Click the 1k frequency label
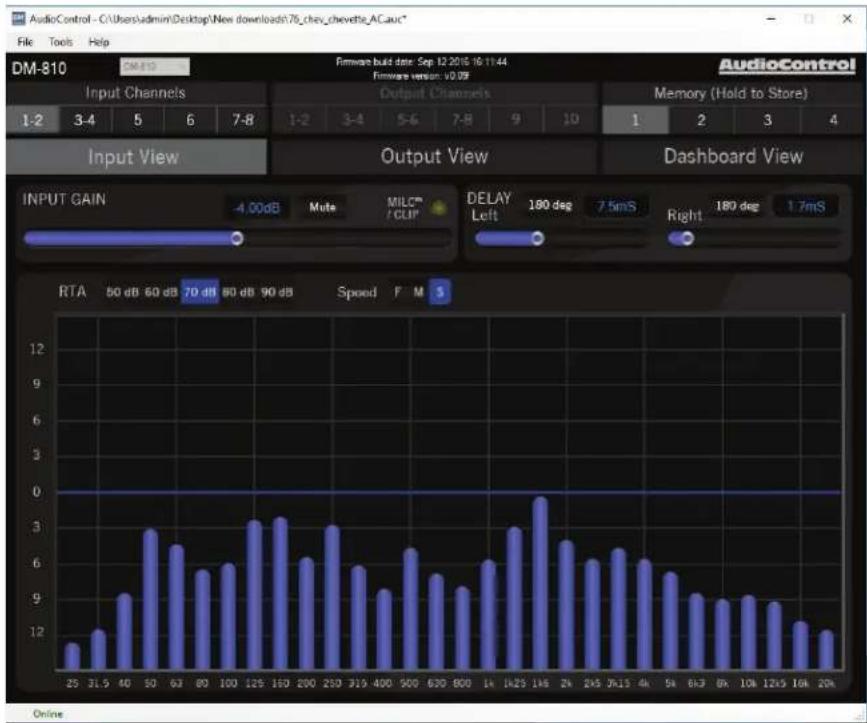 pos(489,684)
